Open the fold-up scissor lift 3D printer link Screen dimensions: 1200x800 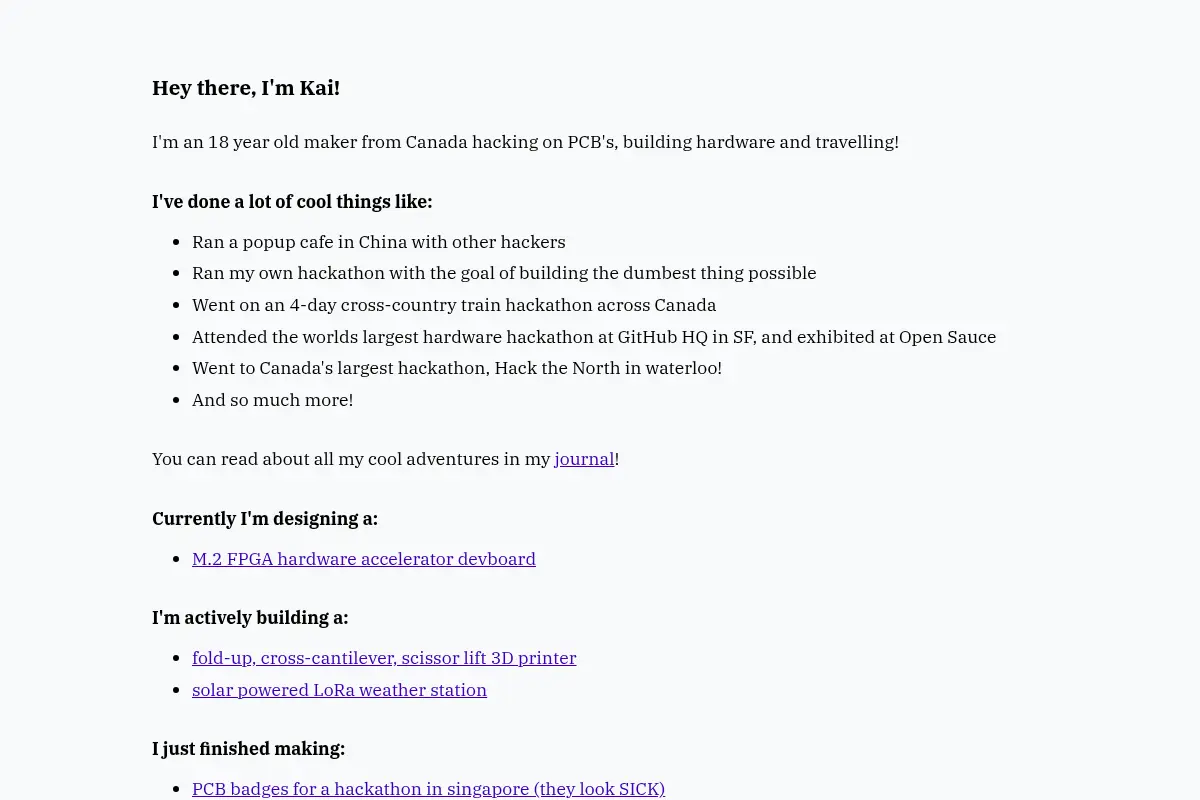click(x=384, y=658)
